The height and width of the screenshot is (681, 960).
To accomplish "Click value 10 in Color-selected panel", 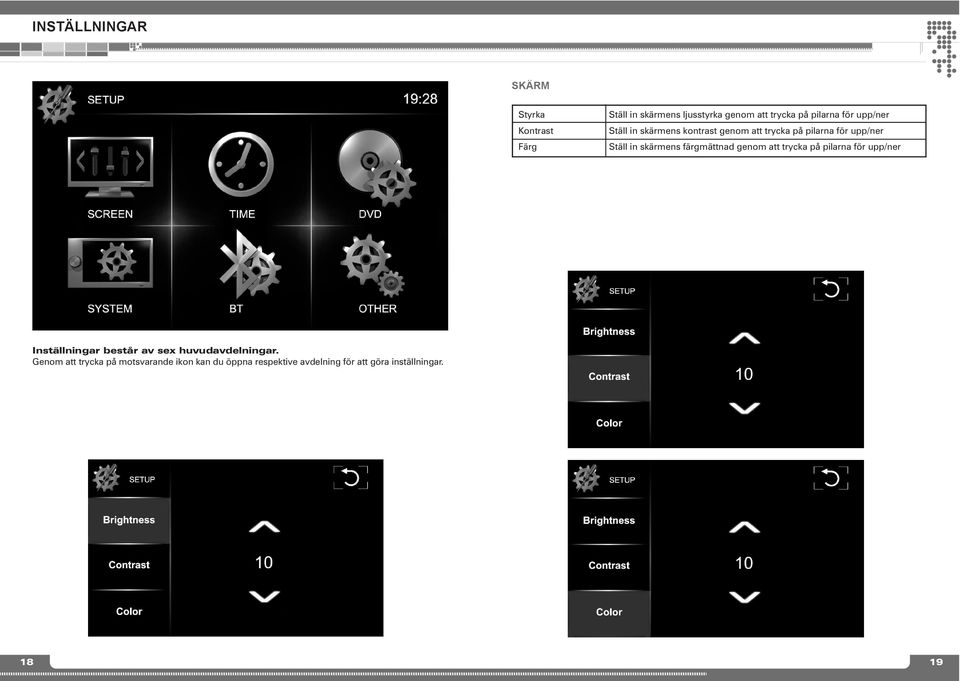I will tap(744, 563).
